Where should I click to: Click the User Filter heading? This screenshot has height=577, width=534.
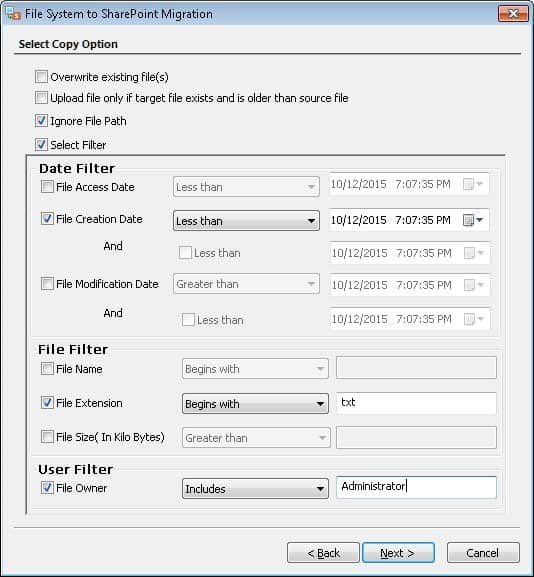(x=75, y=470)
